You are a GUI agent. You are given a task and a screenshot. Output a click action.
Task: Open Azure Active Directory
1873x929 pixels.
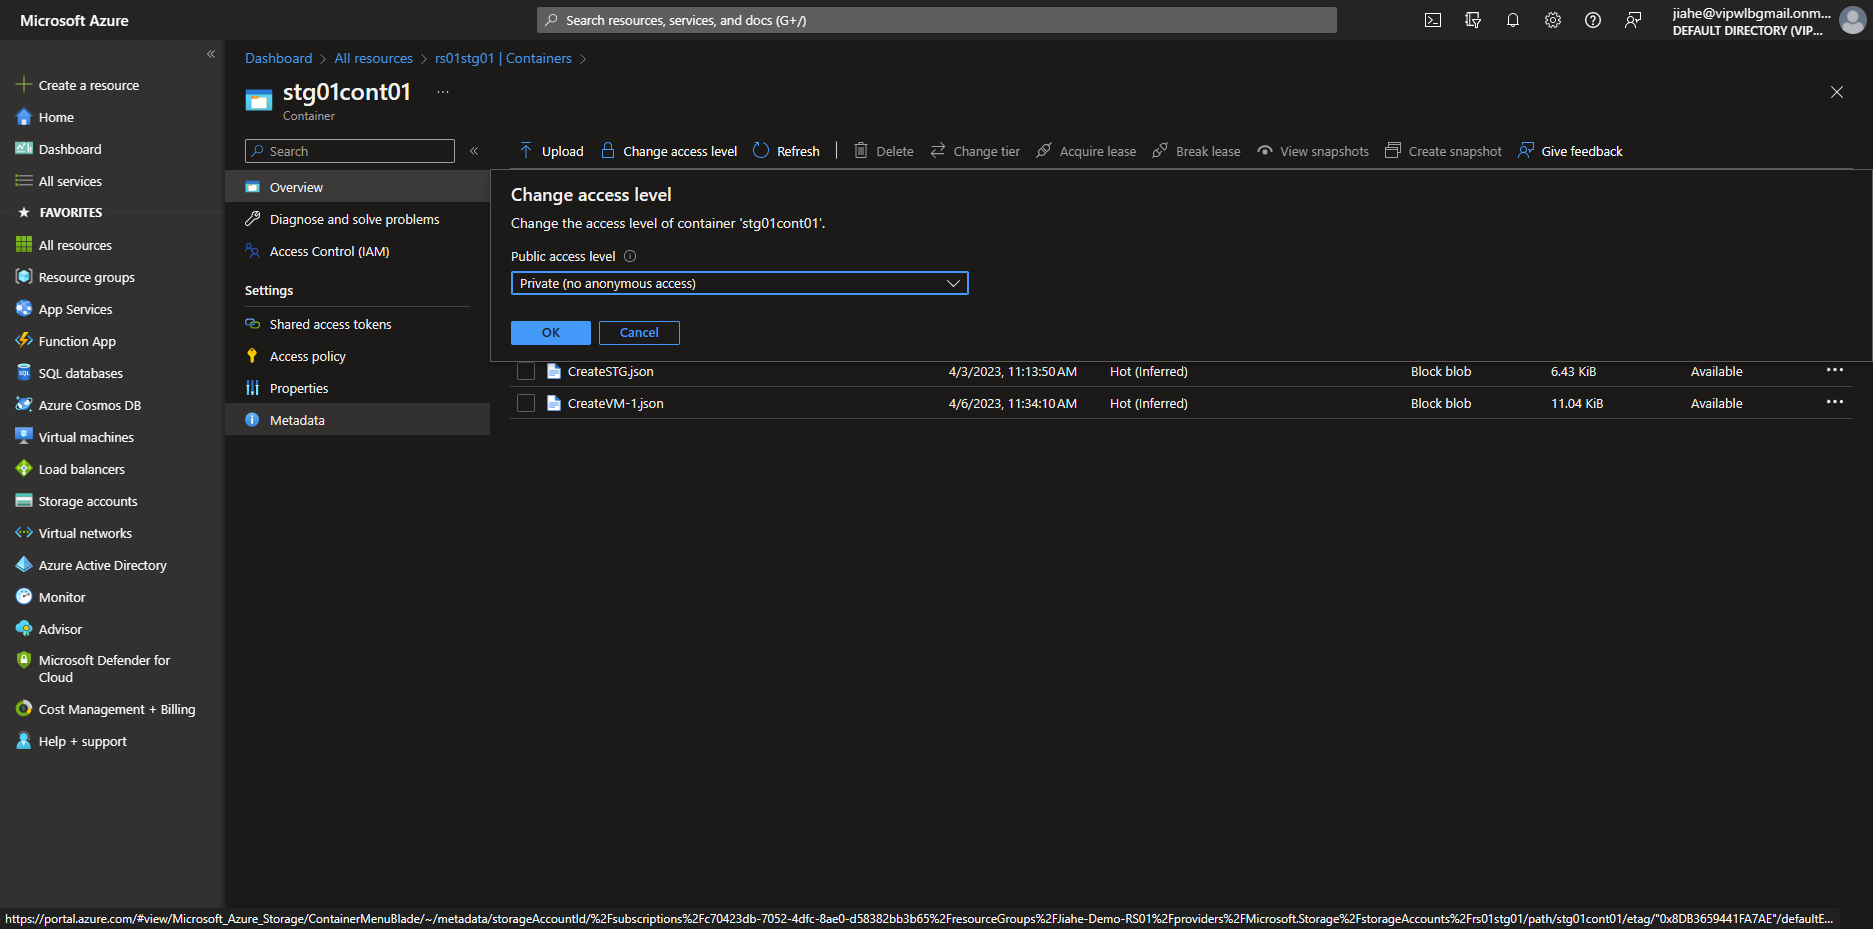click(112, 565)
